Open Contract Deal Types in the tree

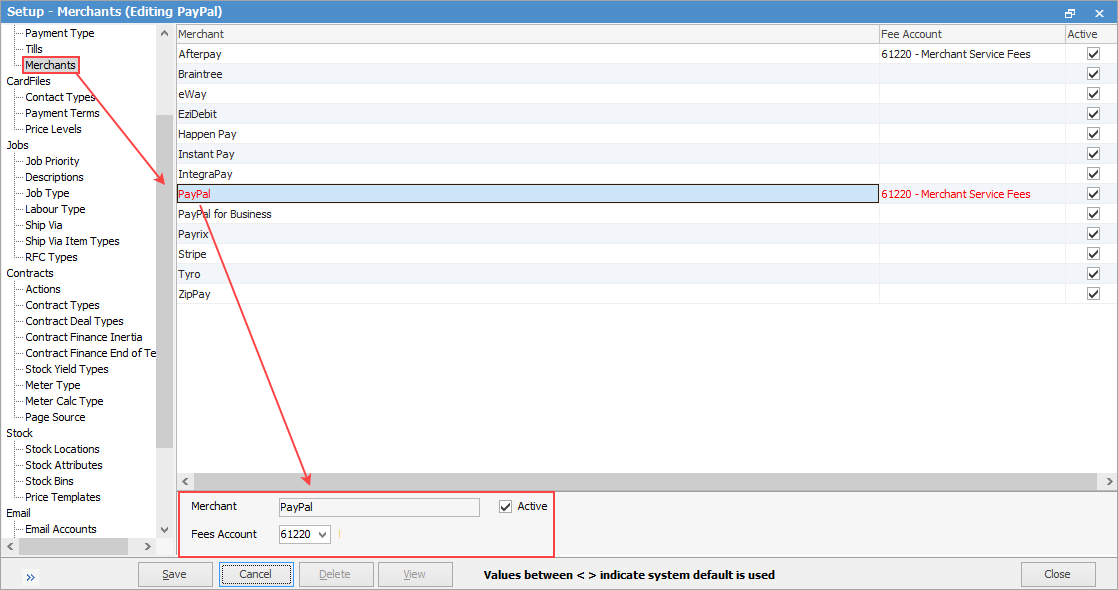tap(74, 321)
